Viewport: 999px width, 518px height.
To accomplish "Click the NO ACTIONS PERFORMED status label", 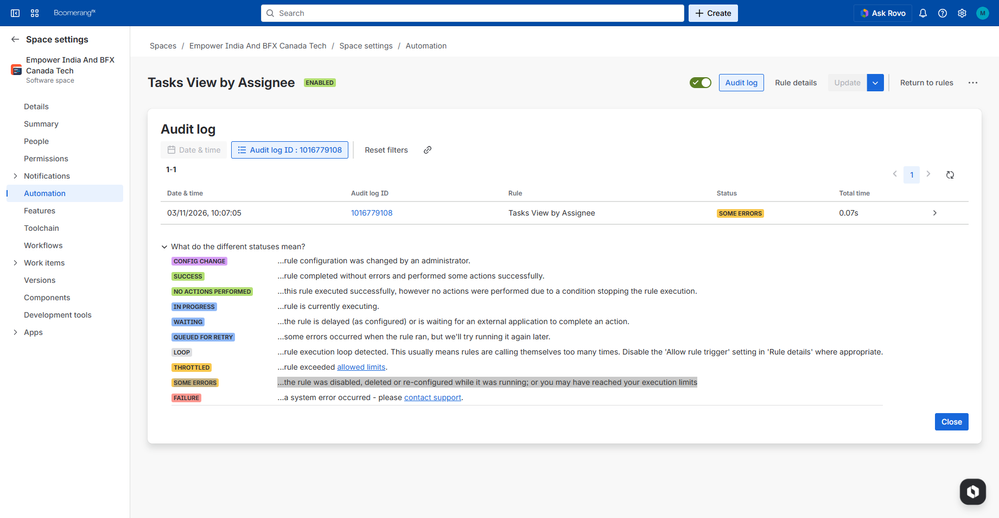I will tap(212, 292).
